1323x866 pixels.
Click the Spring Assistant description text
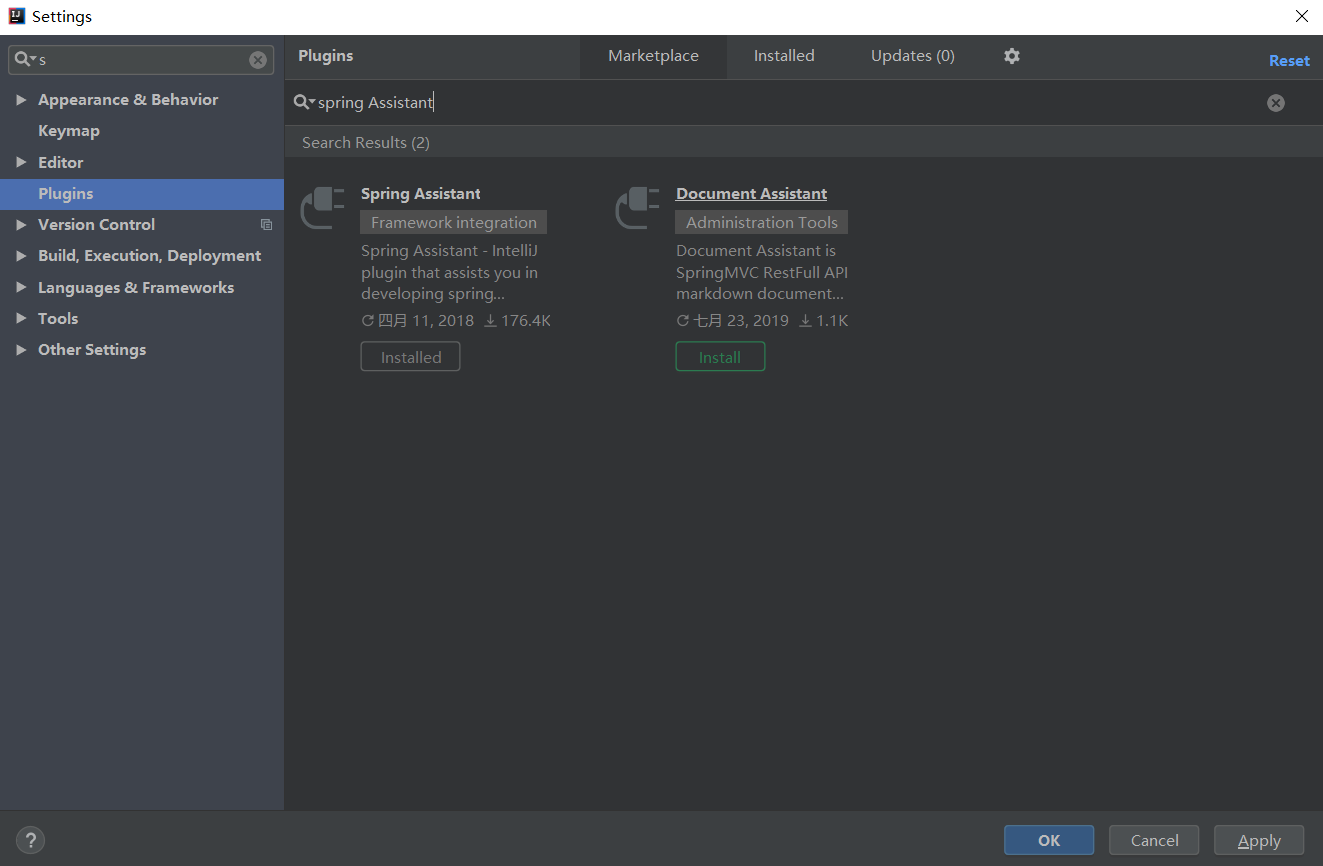(450, 272)
